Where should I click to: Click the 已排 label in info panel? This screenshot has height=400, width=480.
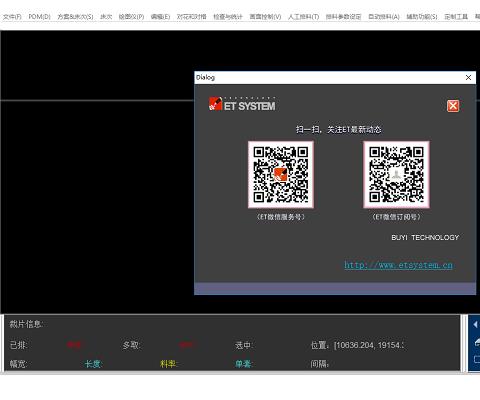tap(18, 345)
